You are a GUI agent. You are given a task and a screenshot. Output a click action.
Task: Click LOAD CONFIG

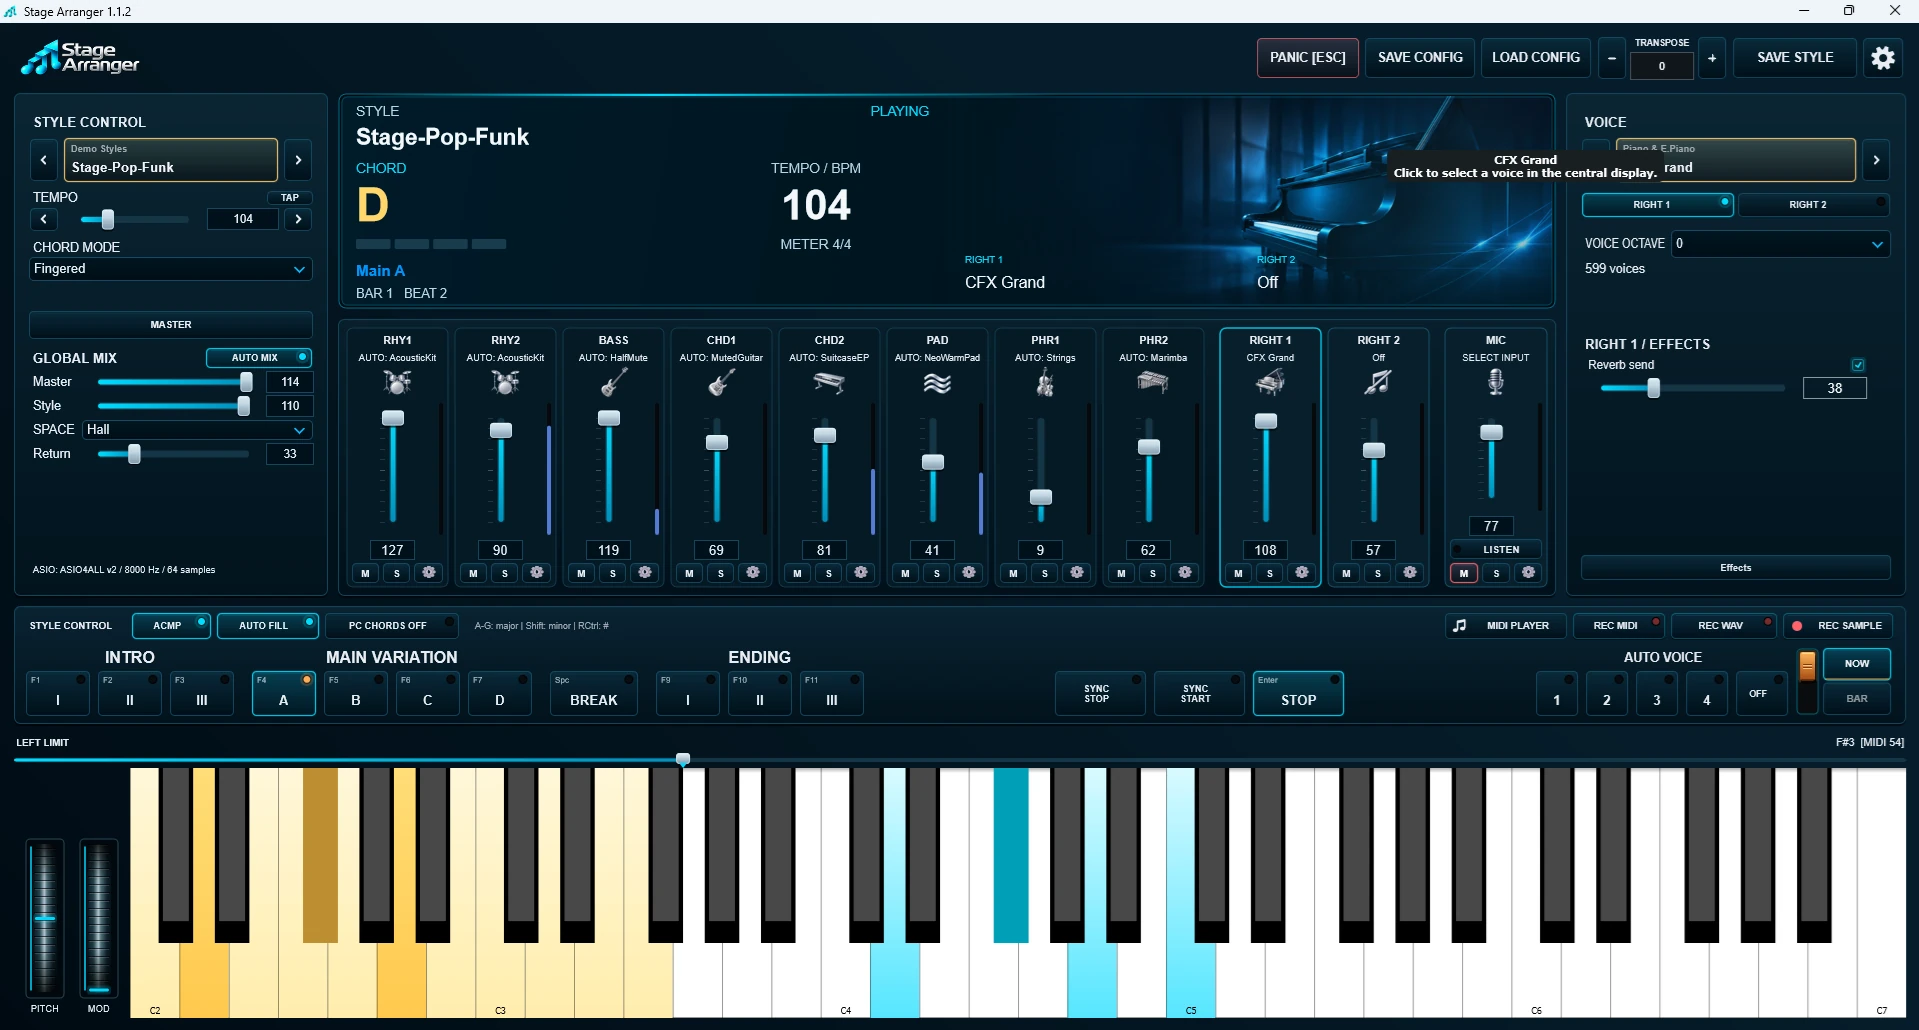[x=1536, y=58]
